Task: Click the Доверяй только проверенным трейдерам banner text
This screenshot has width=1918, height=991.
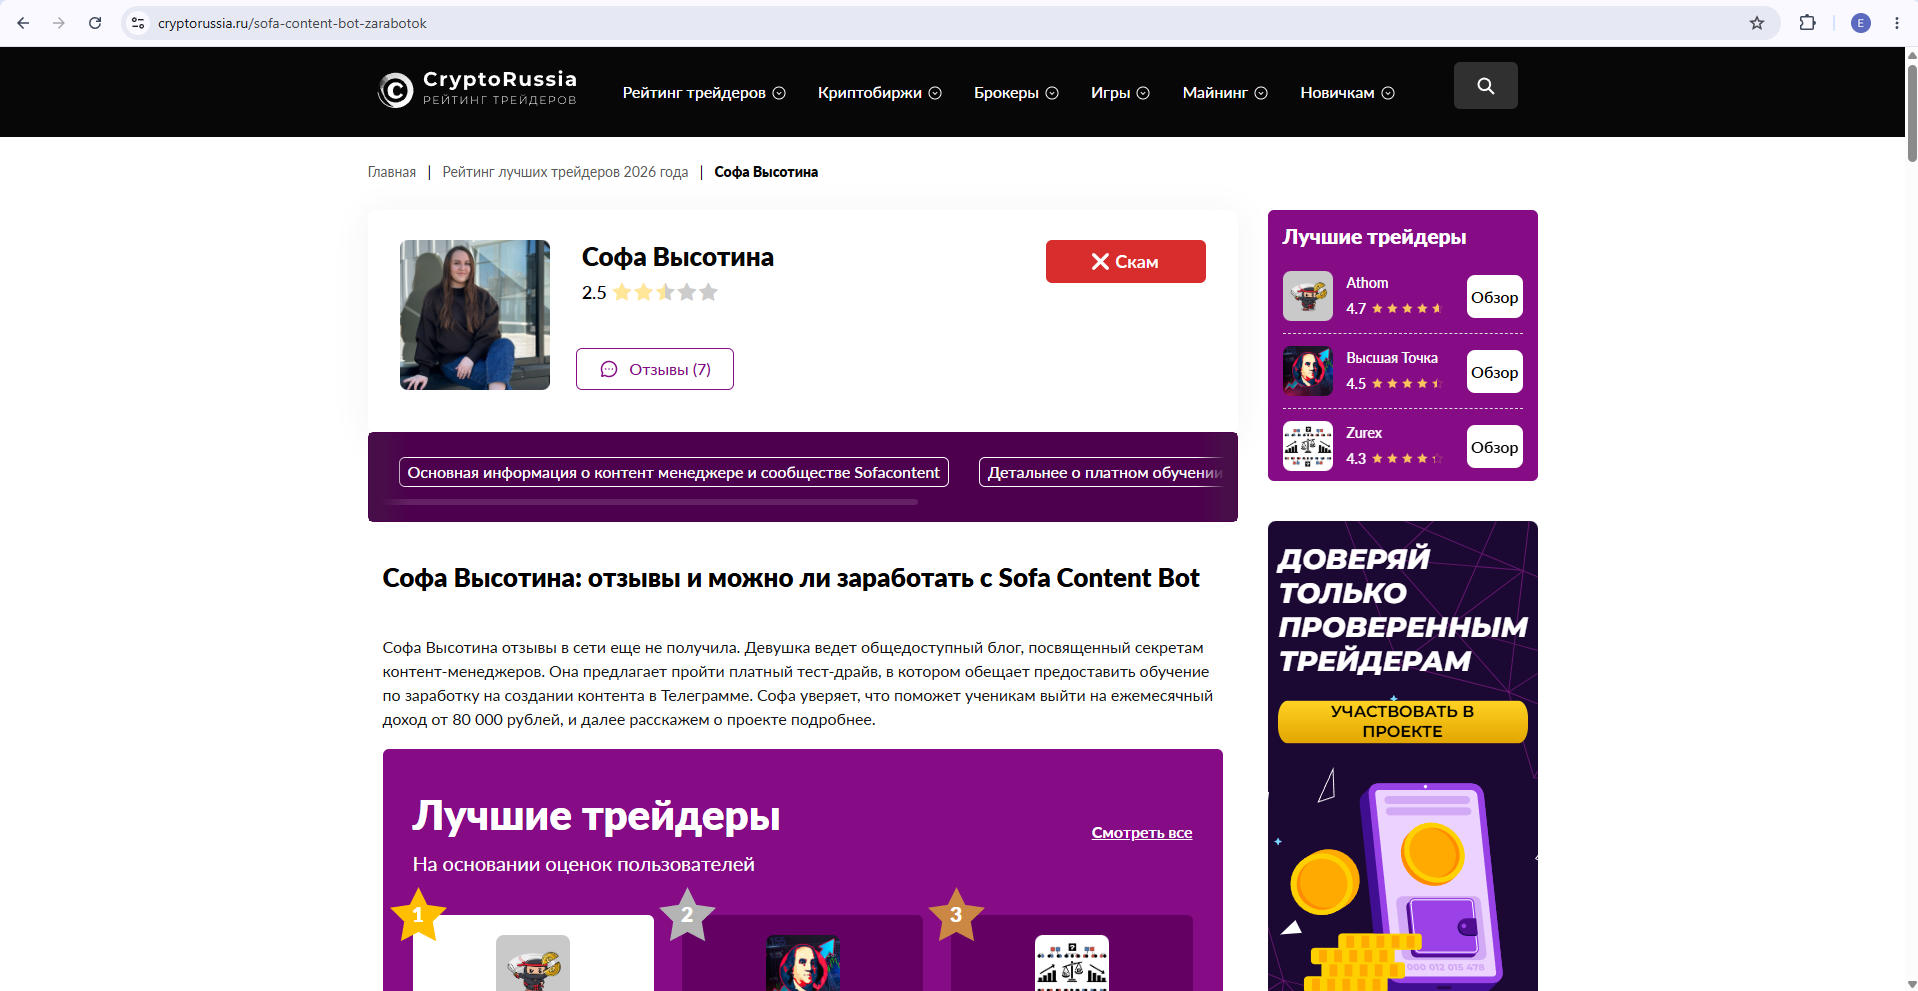Action: click(x=1403, y=610)
